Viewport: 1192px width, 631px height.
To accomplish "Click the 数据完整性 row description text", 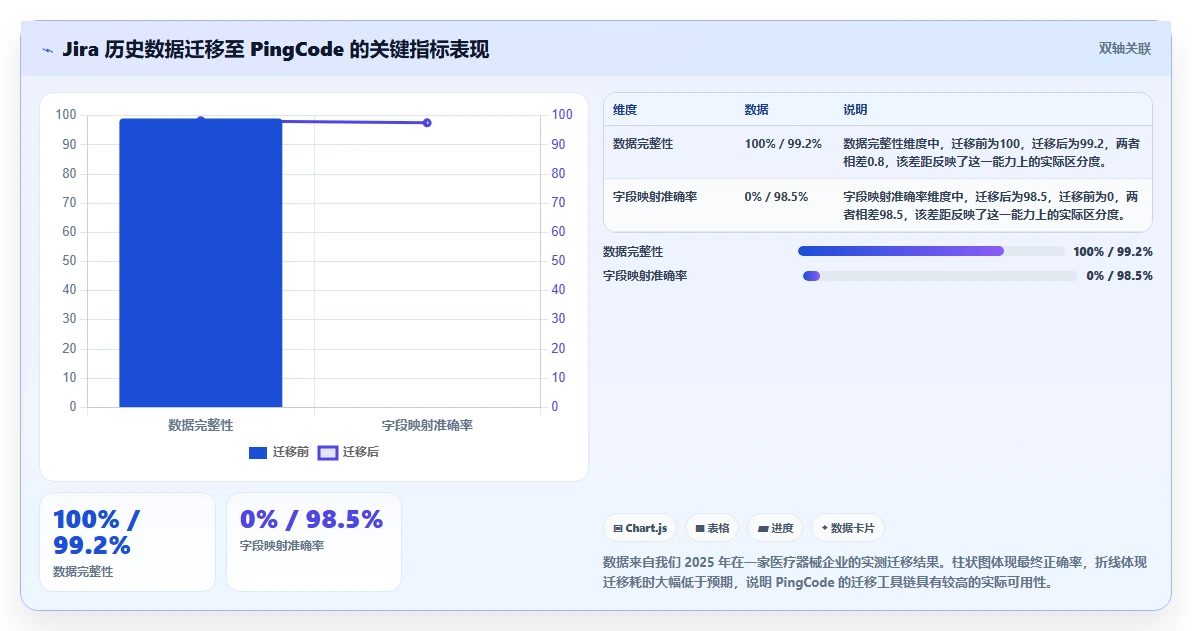I will click(991, 153).
